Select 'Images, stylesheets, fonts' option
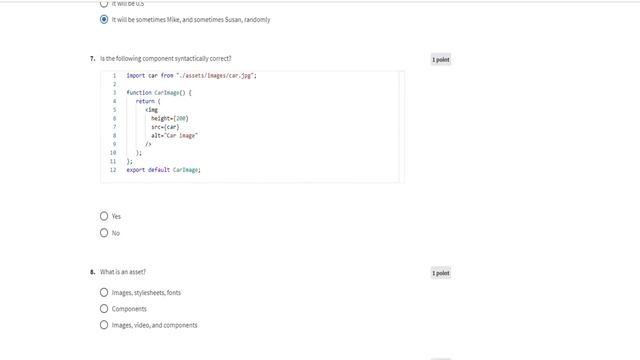This screenshot has height=360, width=640. [x=104, y=293]
